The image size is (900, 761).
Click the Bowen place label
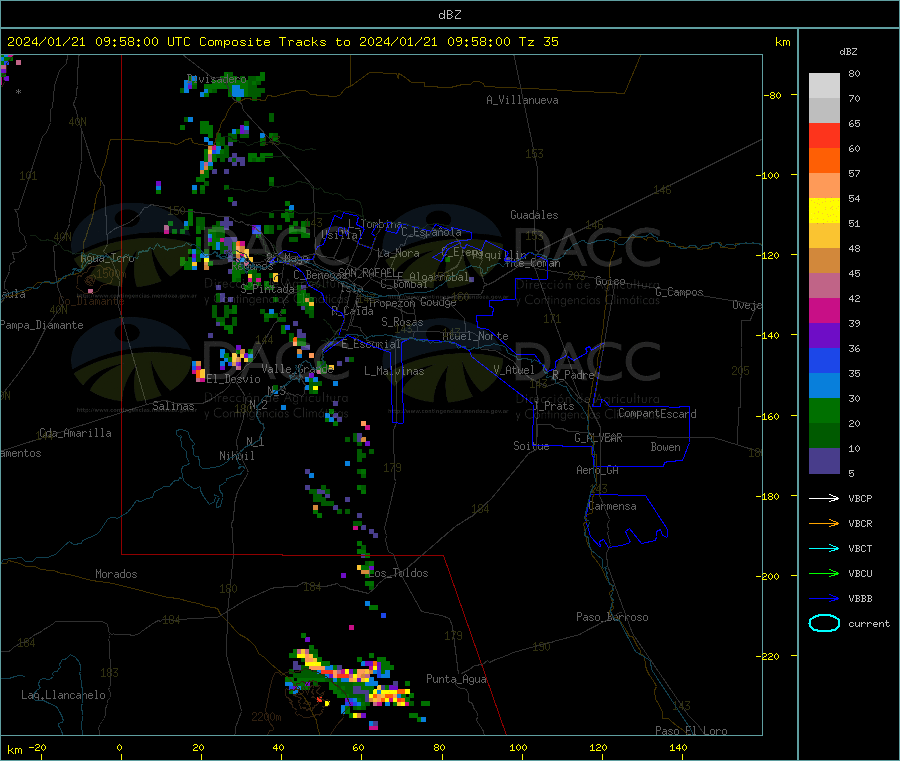[665, 447]
